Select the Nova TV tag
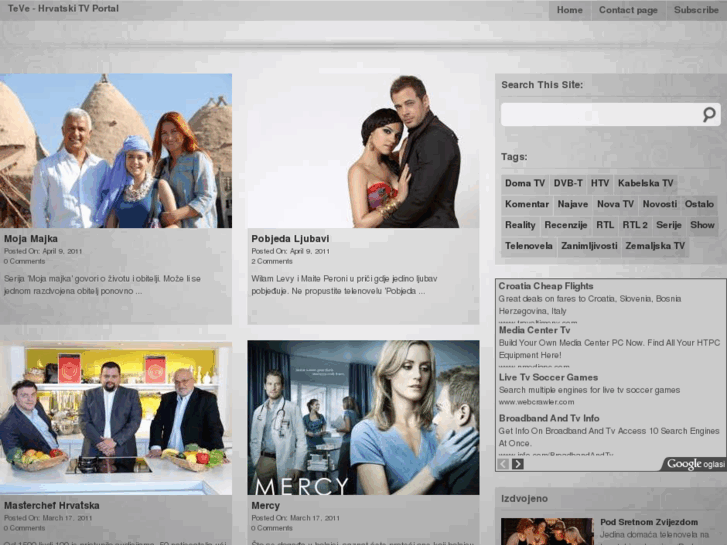Viewport: 727px width, 545px height. (x=615, y=204)
